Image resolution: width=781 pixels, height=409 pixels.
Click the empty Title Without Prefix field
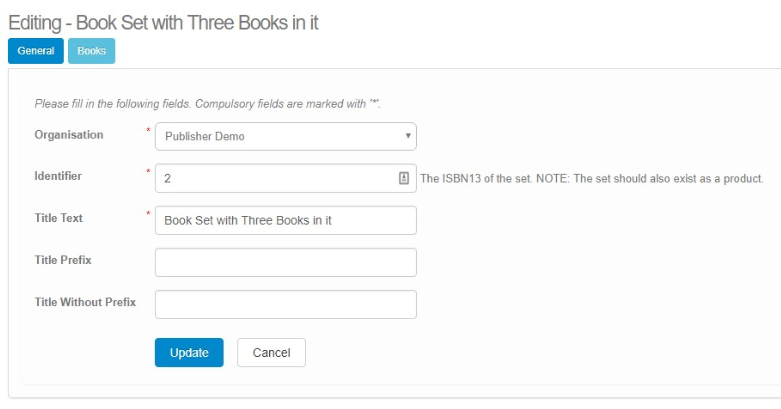pos(285,304)
